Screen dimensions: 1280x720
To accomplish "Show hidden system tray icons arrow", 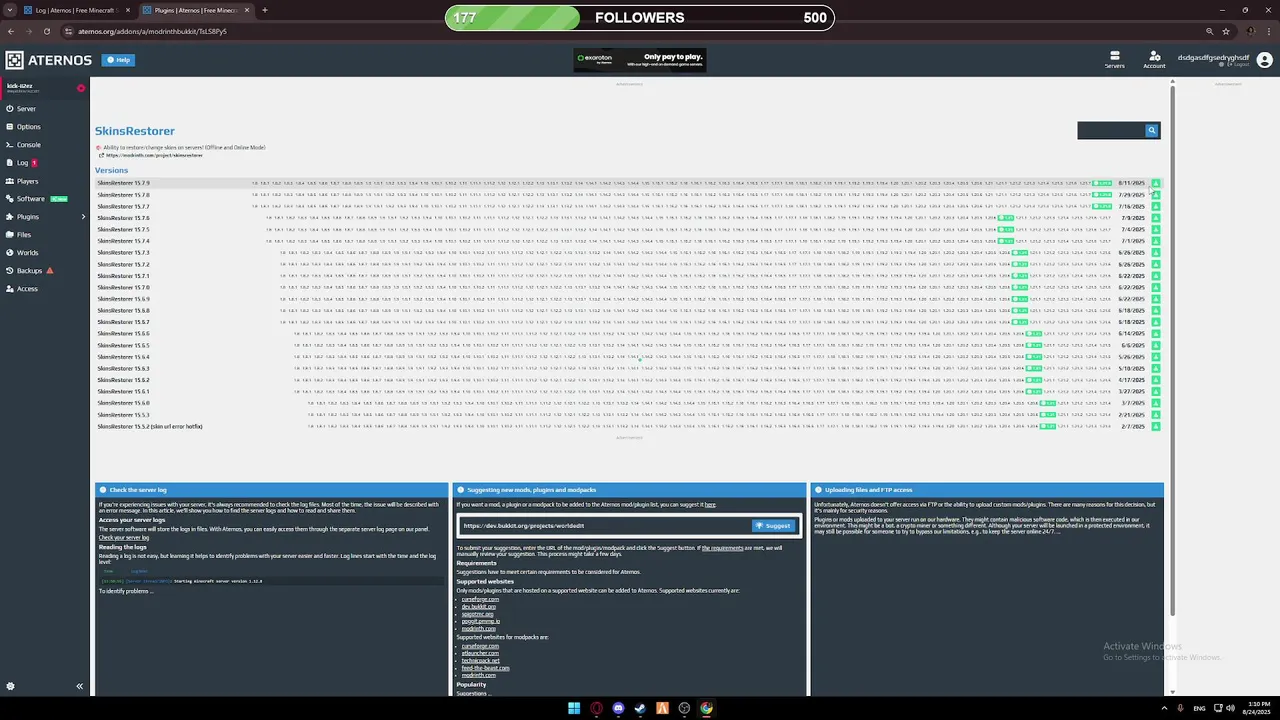I will (x=1164, y=708).
